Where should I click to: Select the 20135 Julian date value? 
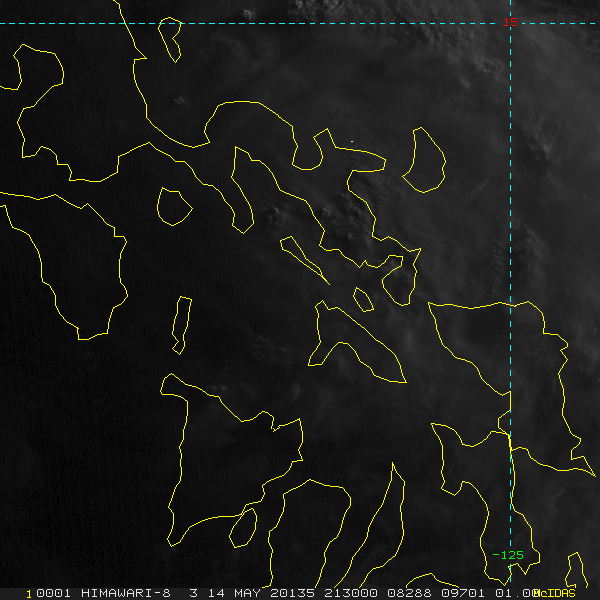[292, 593]
